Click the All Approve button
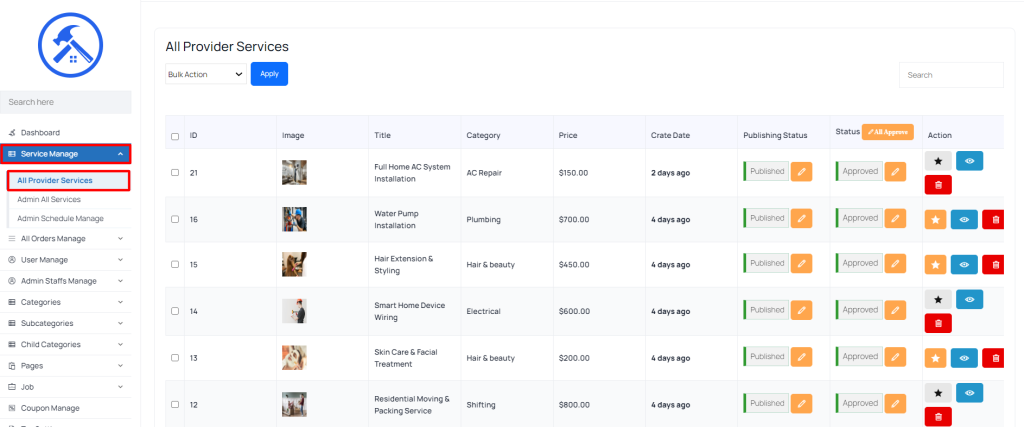The height and width of the screenshot is (427, 1024). coord(888,132)
